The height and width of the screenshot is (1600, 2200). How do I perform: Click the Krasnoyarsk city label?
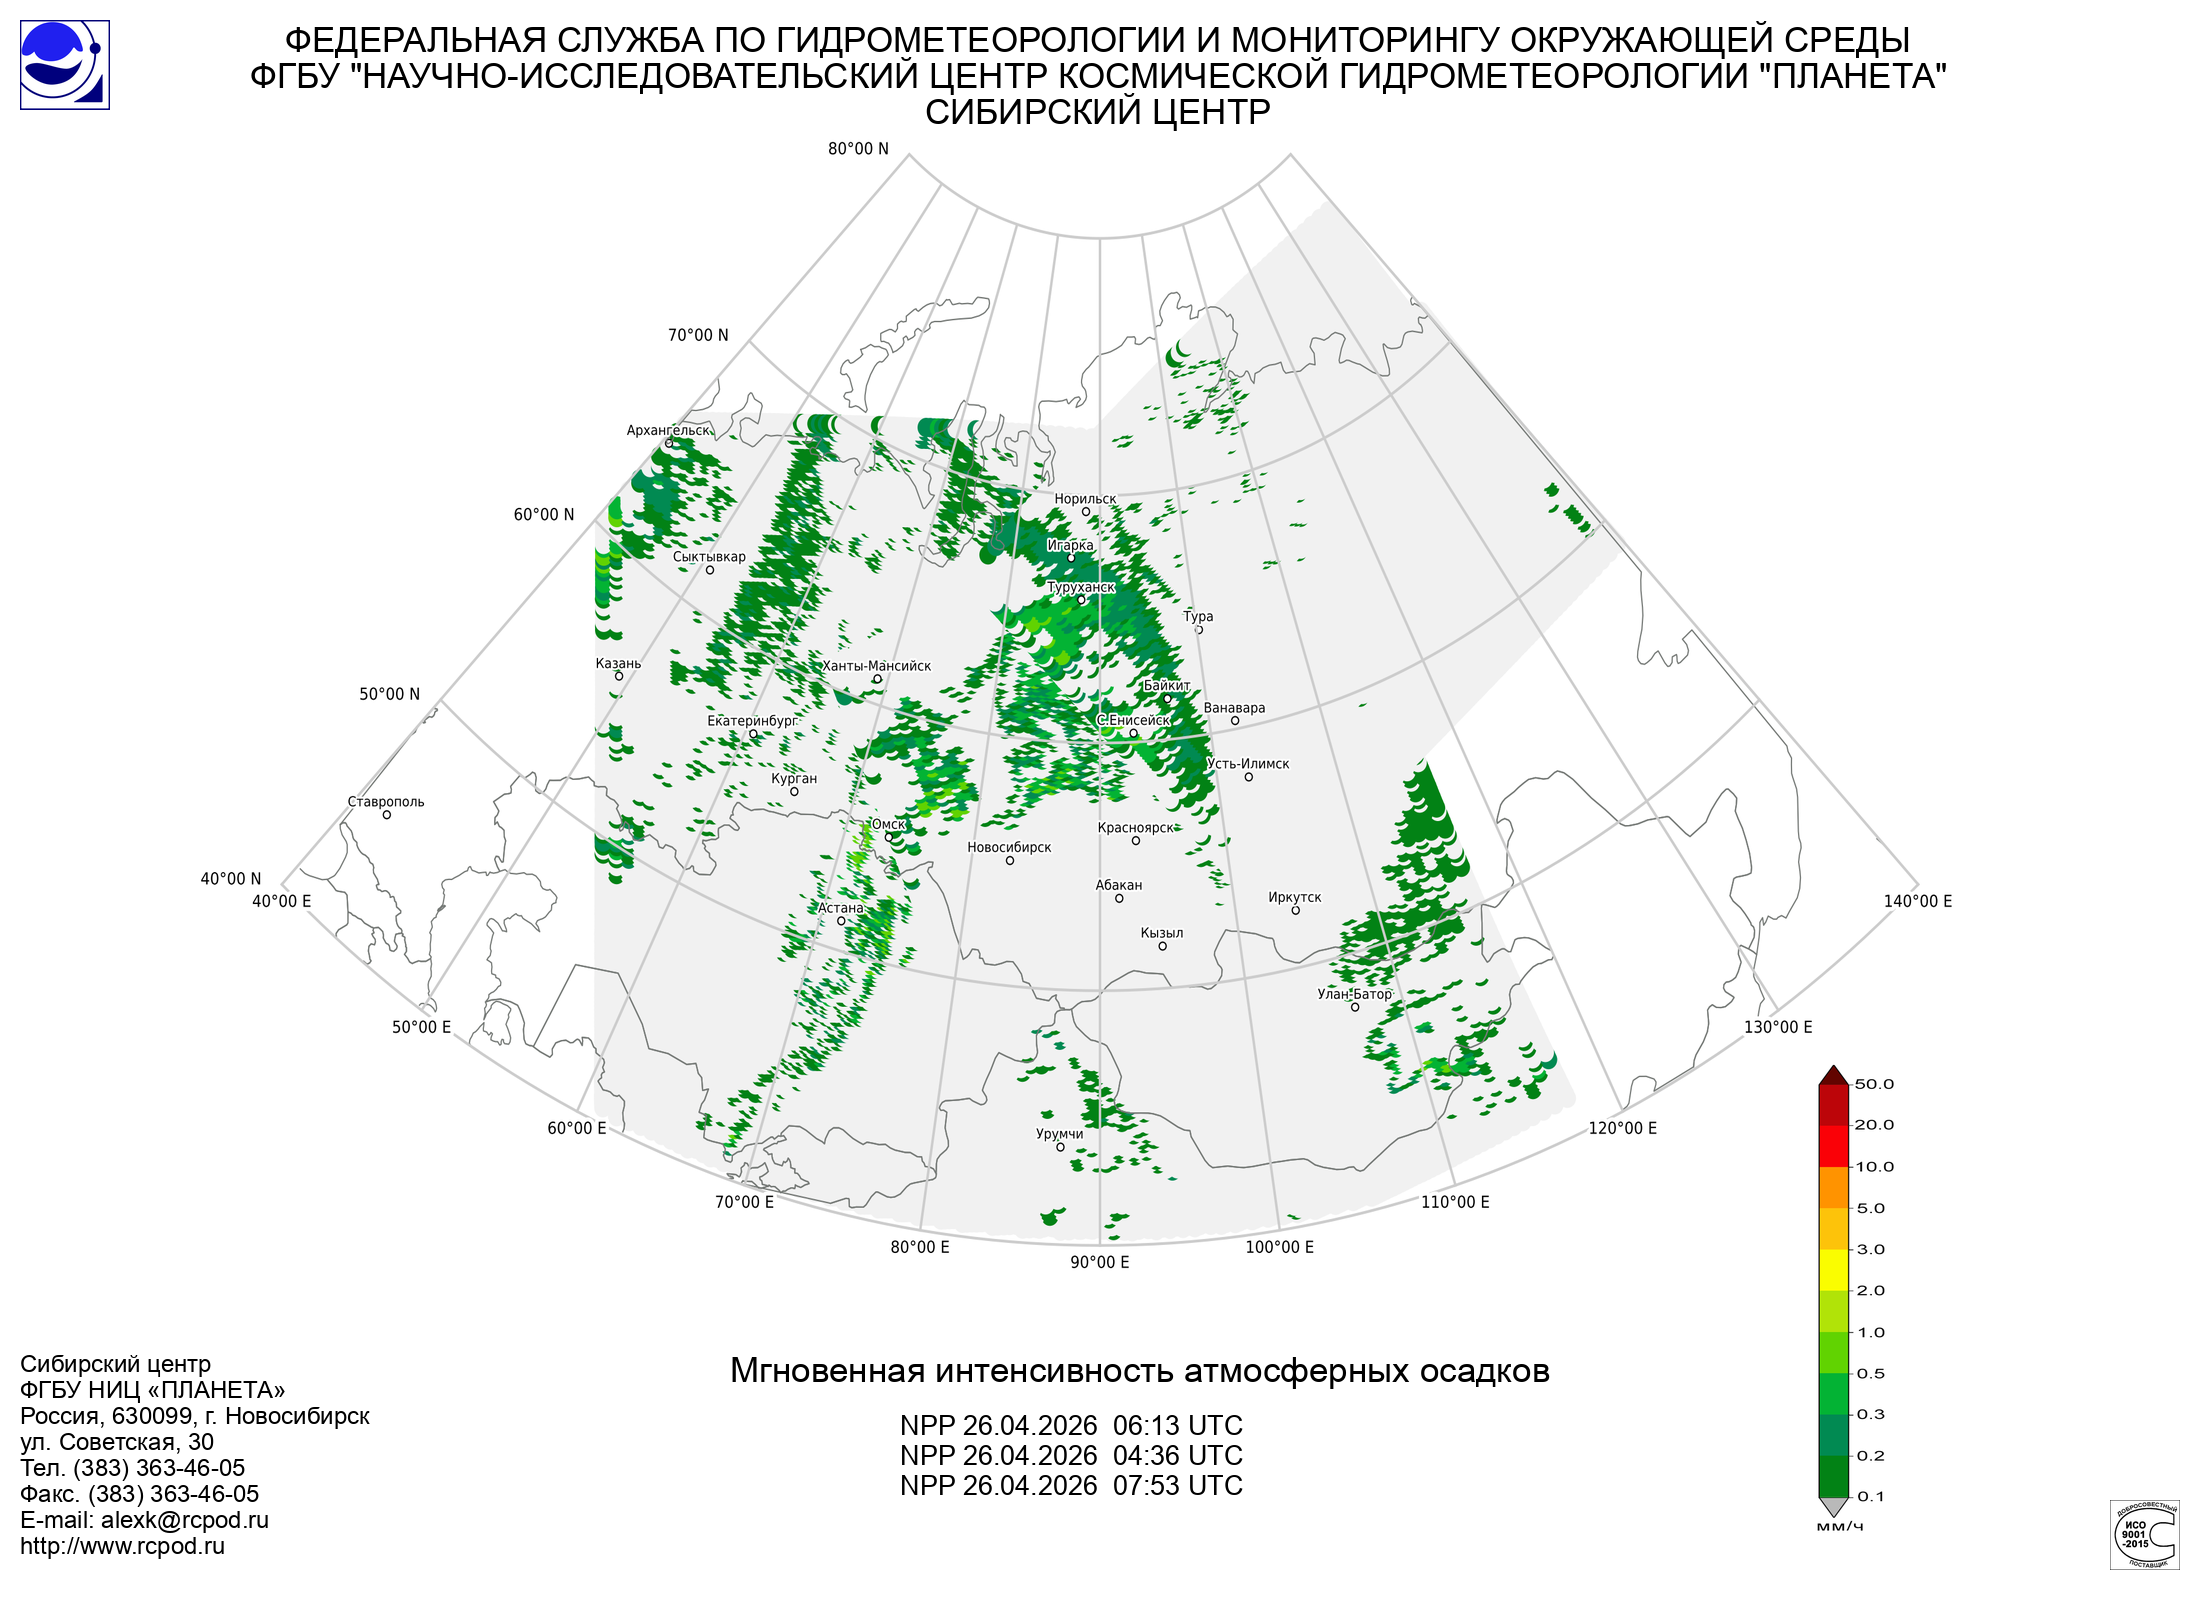1134,828
